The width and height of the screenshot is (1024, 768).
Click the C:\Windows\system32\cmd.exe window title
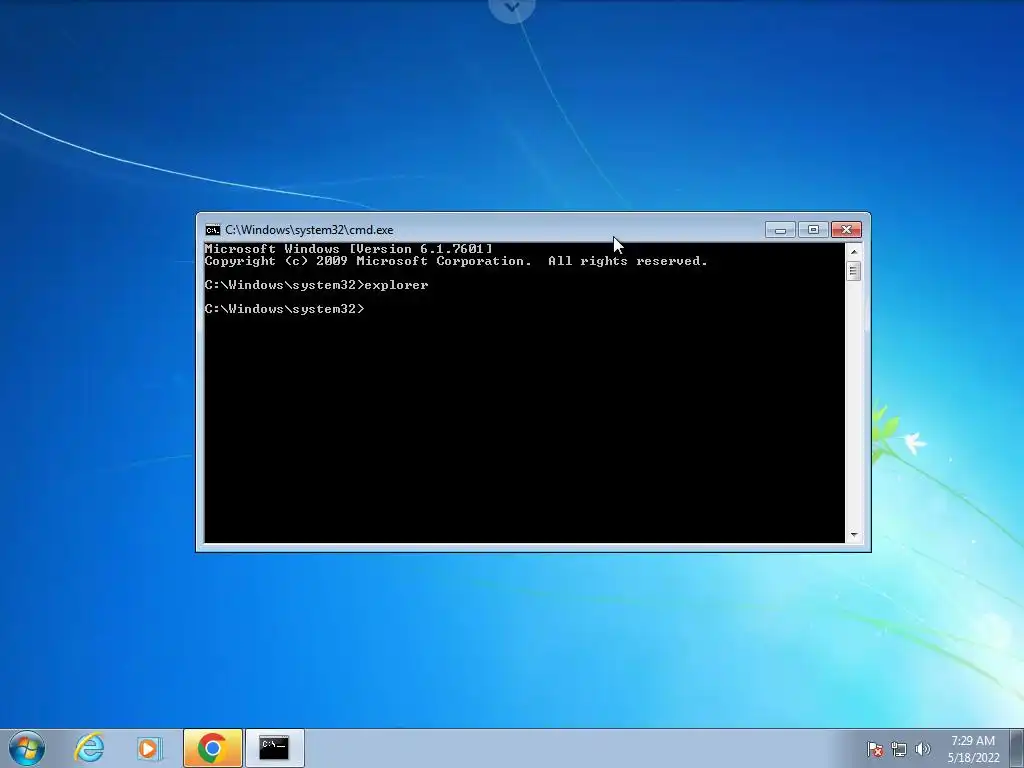[x=310, y=230]
